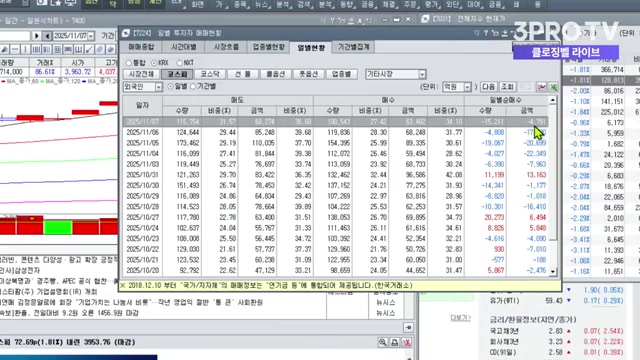This screenshot has width=640, height=360.
Task: Open the 체결 top menu
Action: pyautogui.click(x=389, y=4)
